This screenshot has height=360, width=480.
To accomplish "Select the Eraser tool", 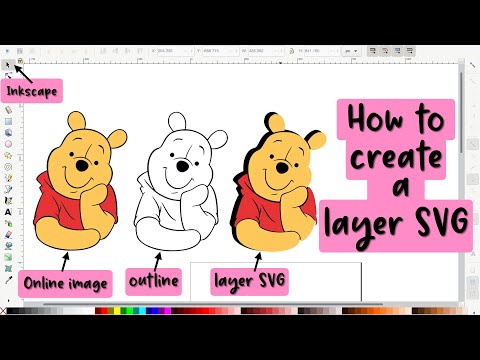I will (8, 235).
